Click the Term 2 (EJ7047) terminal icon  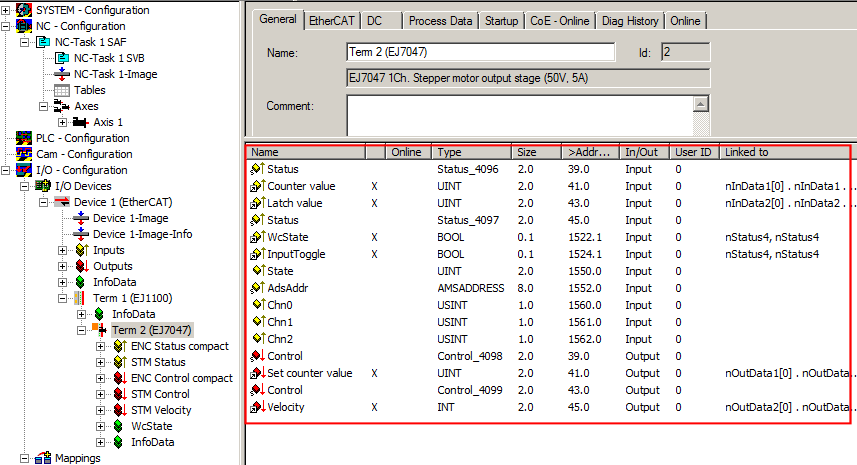(99, 329)
